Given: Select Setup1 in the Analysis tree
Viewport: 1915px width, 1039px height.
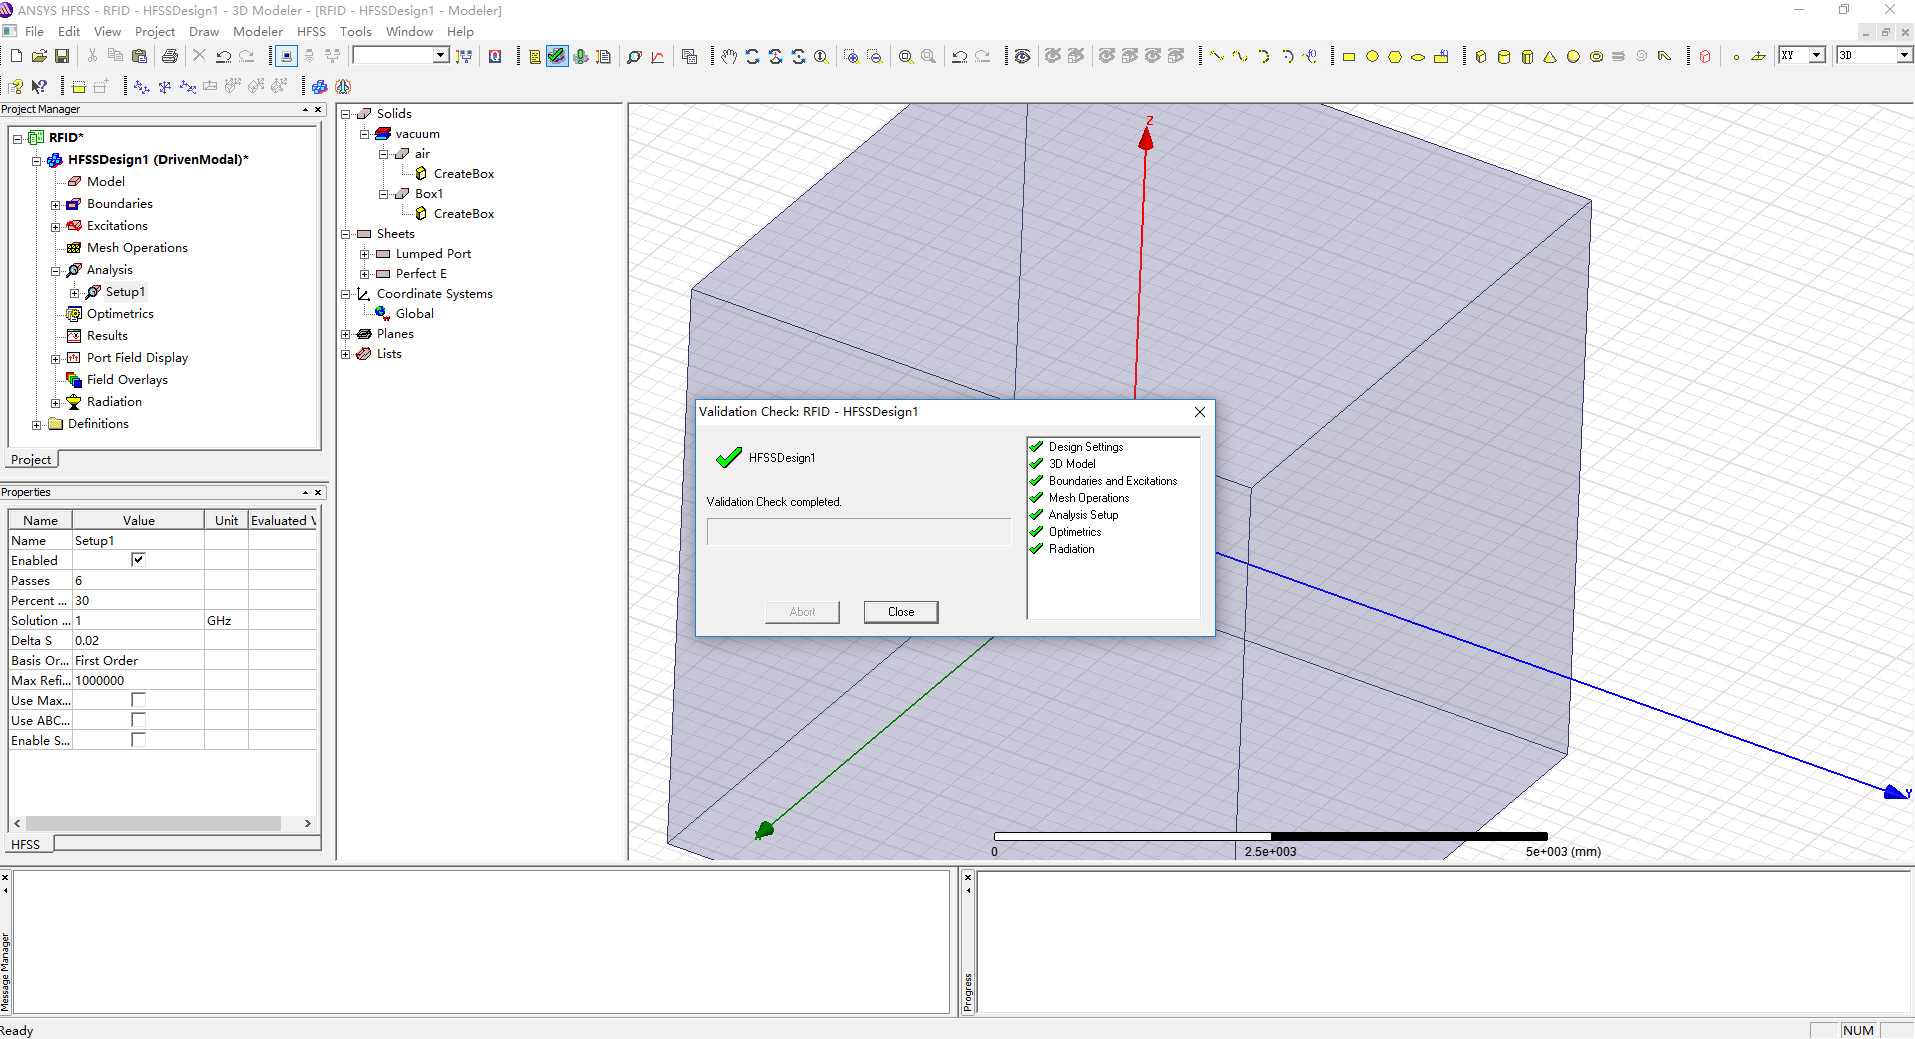Looking at the screenshot, I should click(125, 292).
